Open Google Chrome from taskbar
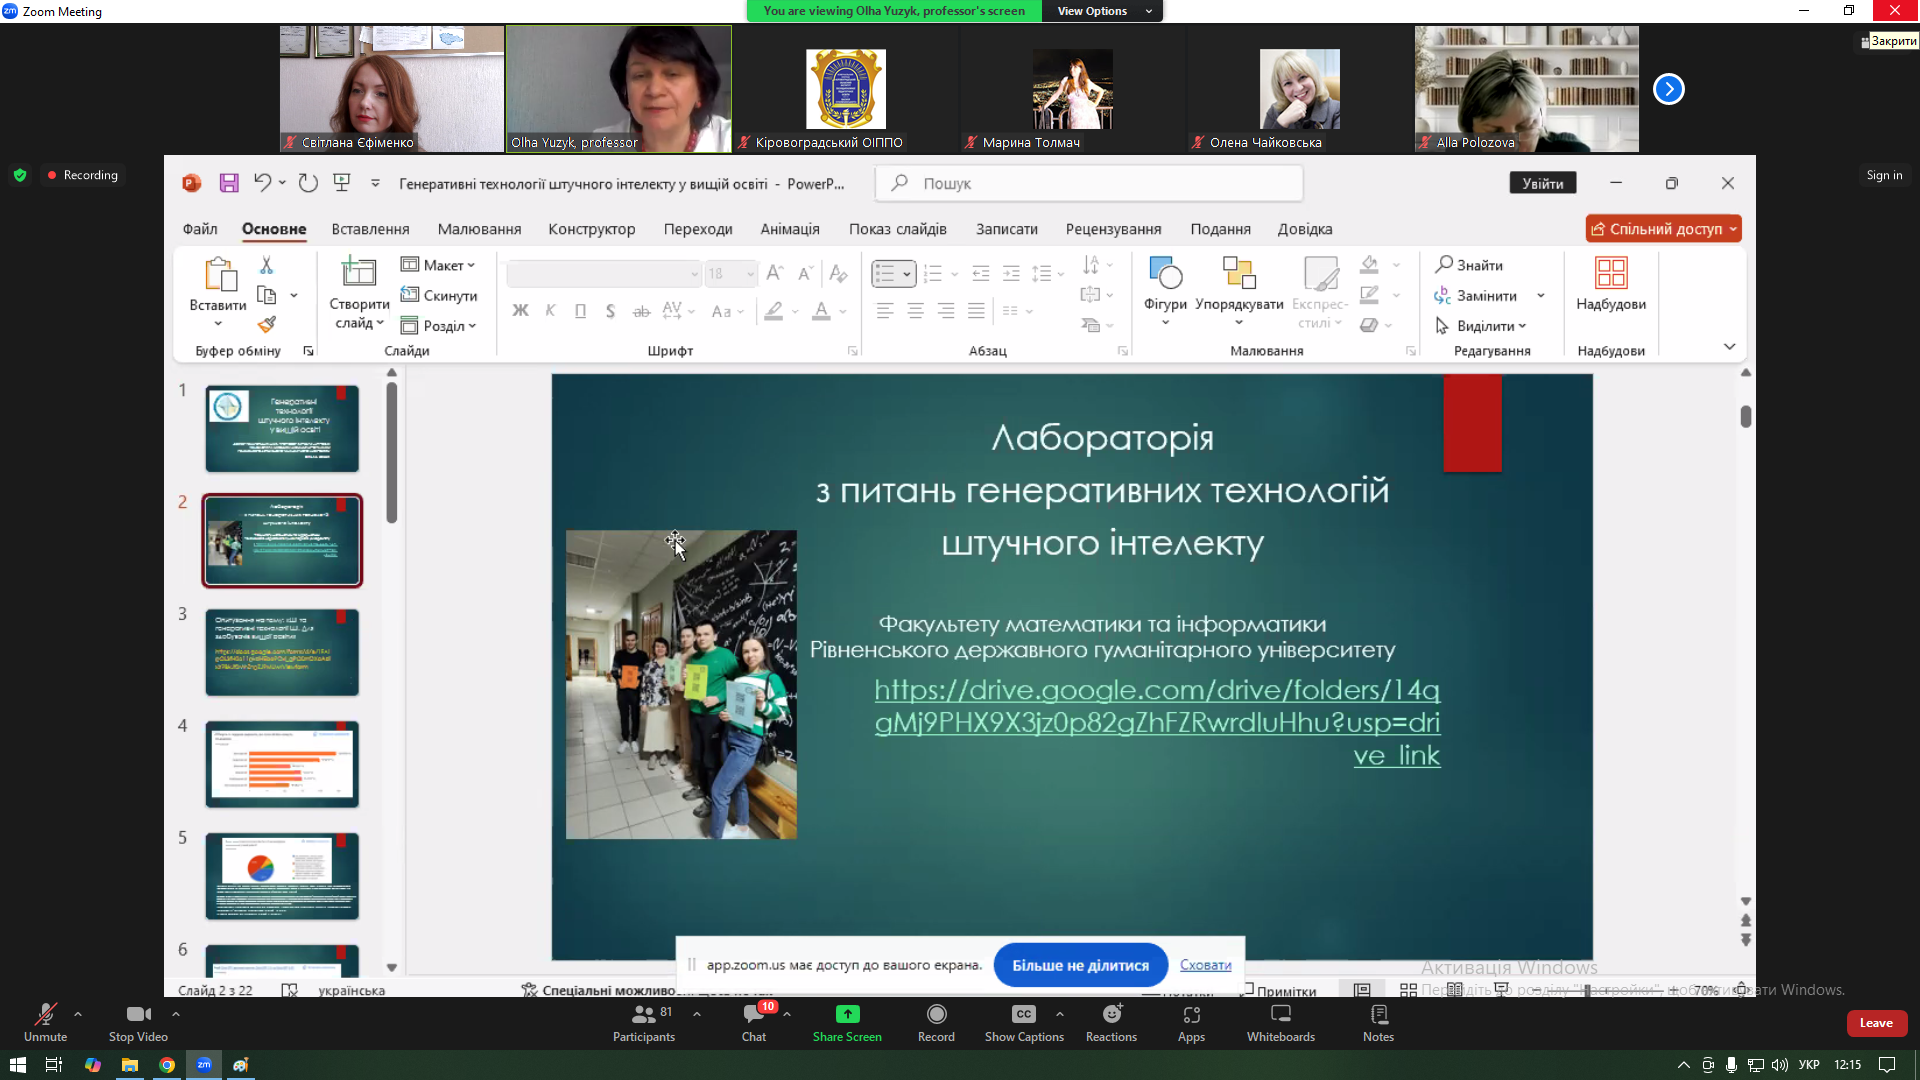1920x1080 pixels. 167,1065
